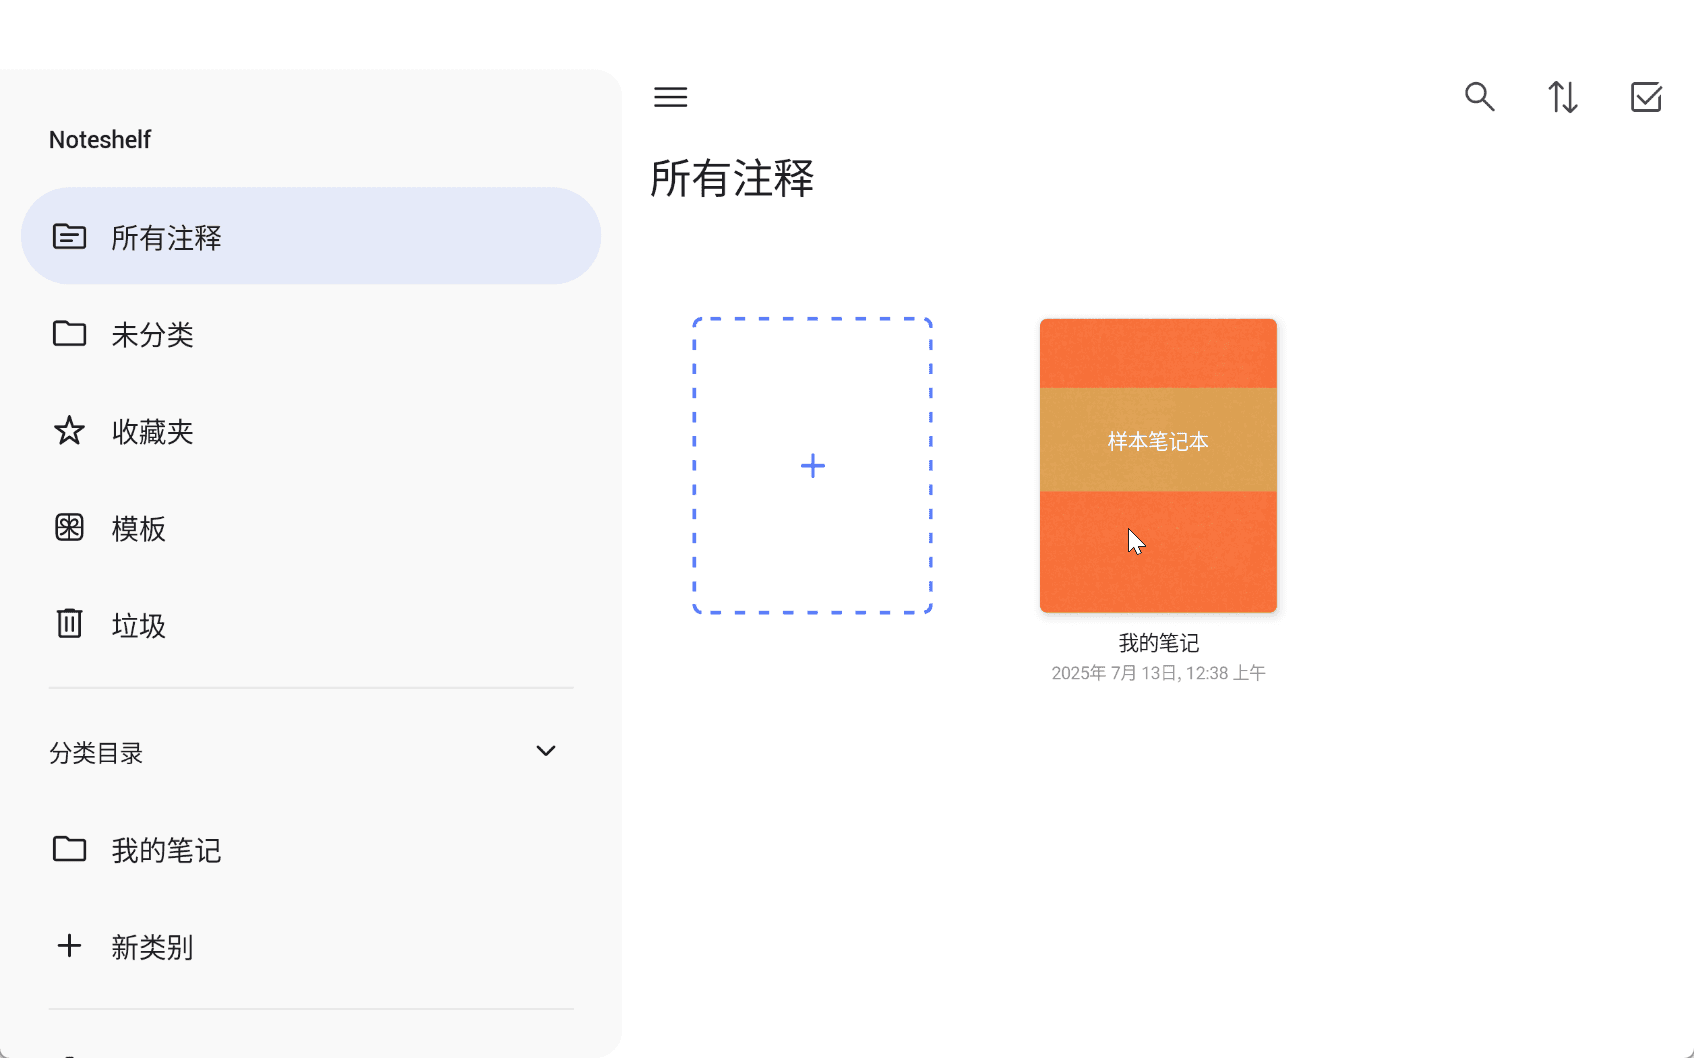
Task: Click the notebook title 我的笔记
Action: pos(1157,643)
